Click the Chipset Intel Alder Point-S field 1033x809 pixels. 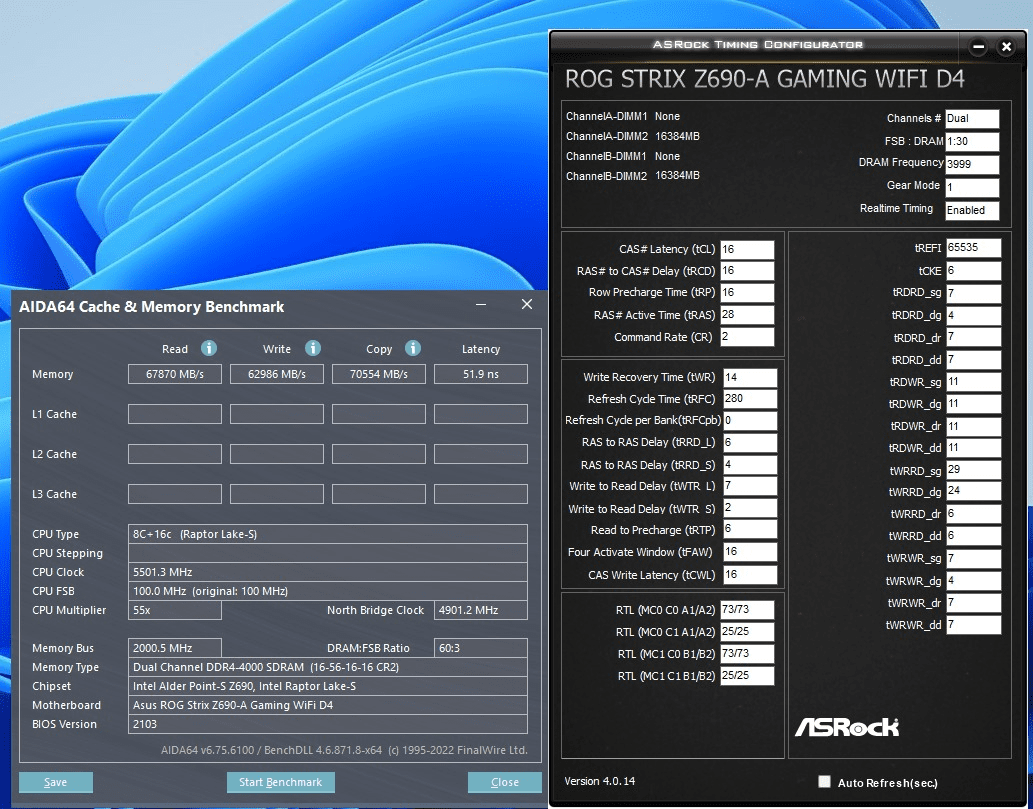click(328, 686)
